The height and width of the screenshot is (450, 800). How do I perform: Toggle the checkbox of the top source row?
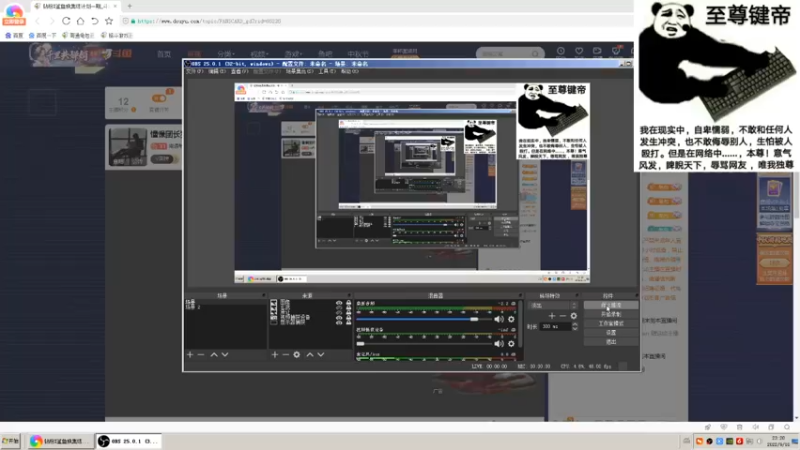click(274, 303)
